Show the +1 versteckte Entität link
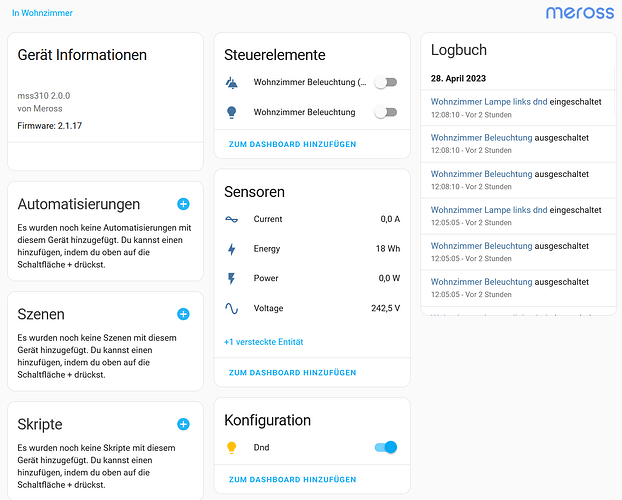The width and height of the screenshot is (622, 500). [263, 342]
